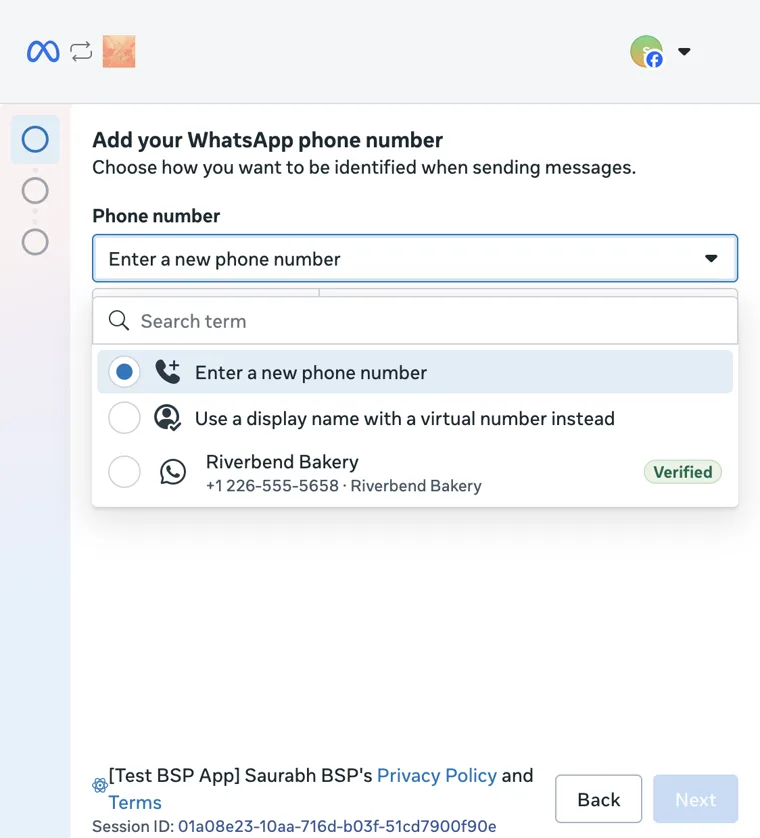Click the phone-plus icon
Image resolution: width=760 pixels, height=838 pixels.
tap(168, 372)
